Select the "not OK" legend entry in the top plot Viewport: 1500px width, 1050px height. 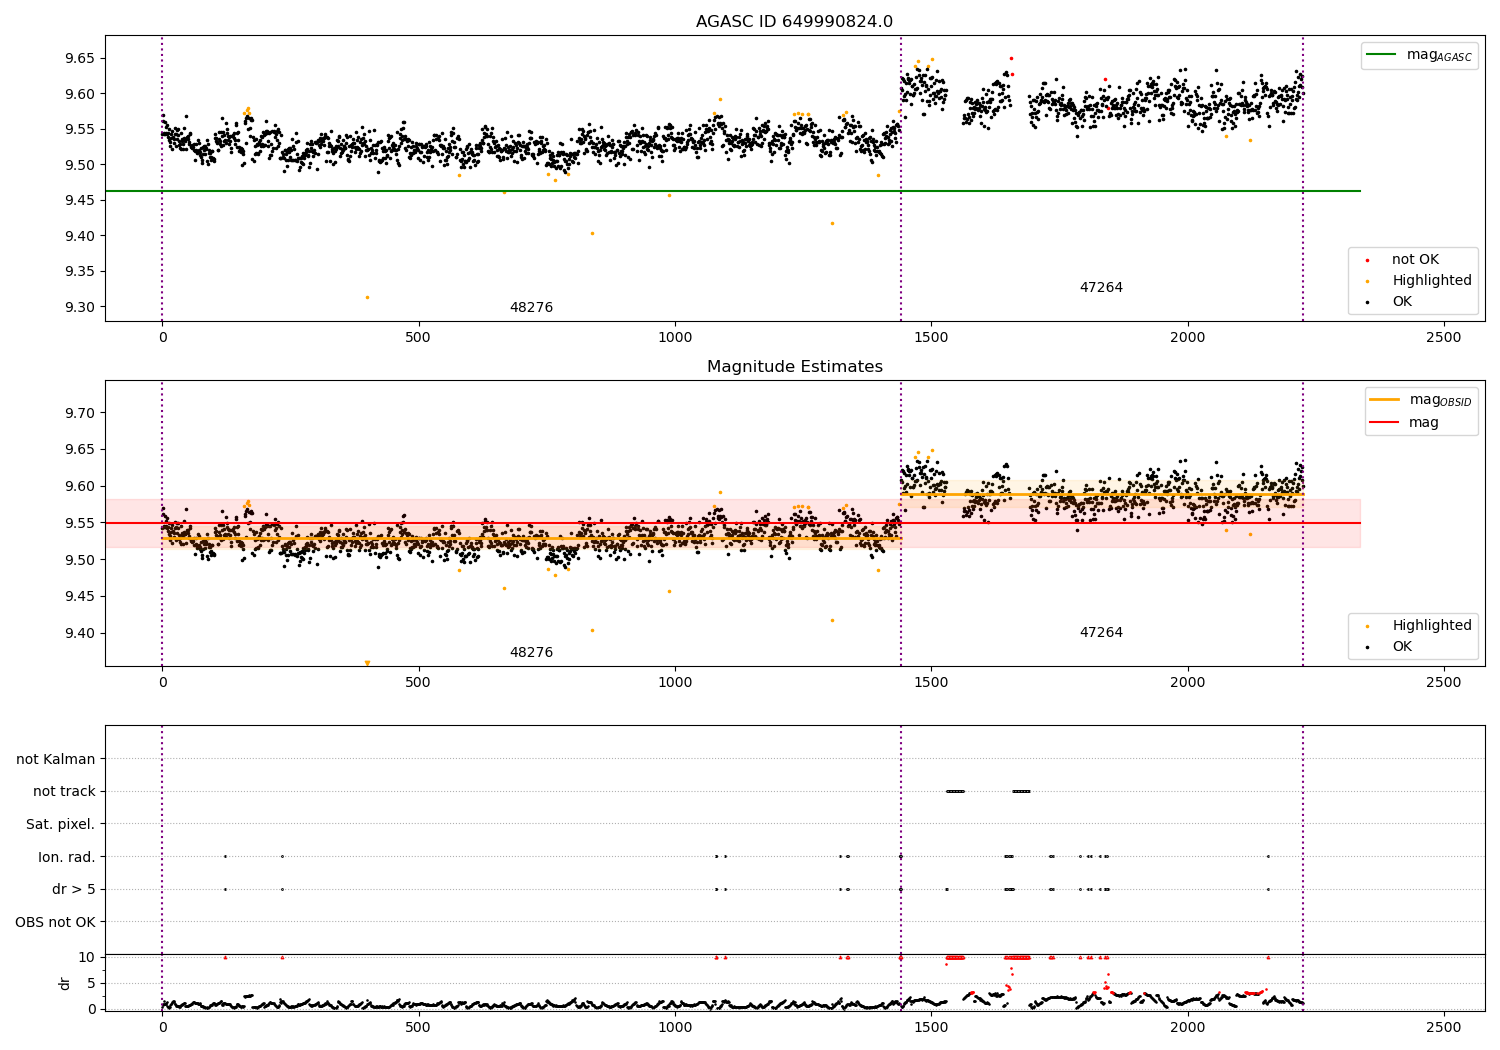click(1415, 260)
